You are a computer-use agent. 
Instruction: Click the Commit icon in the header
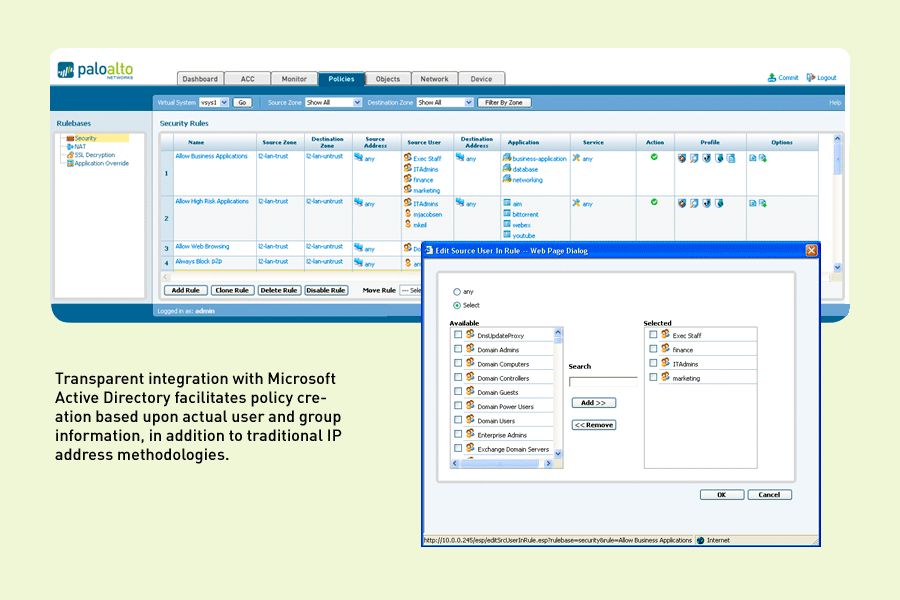[772, 78]
